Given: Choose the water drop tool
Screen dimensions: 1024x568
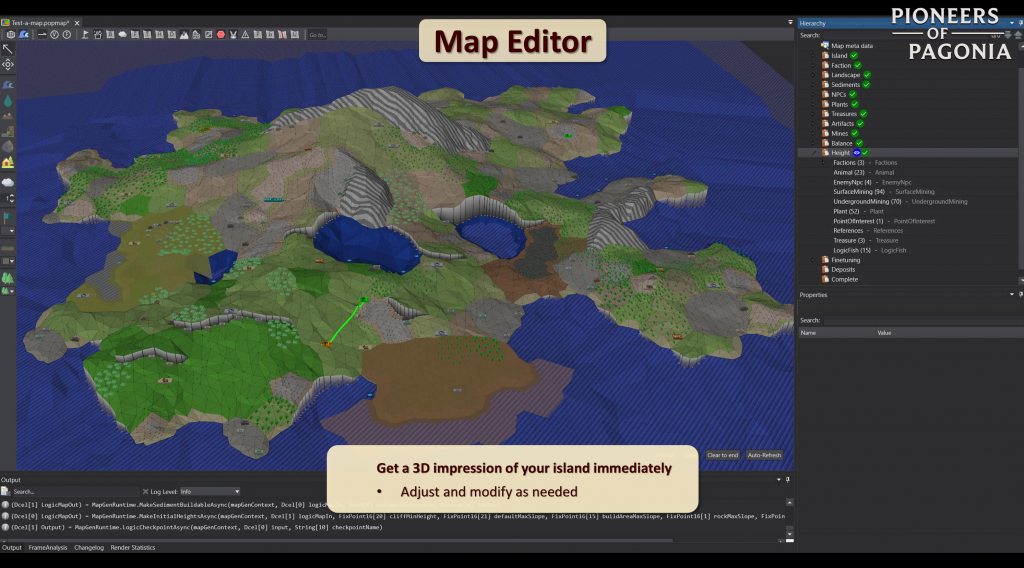Looking at the screenshot, I should [8, 101].
